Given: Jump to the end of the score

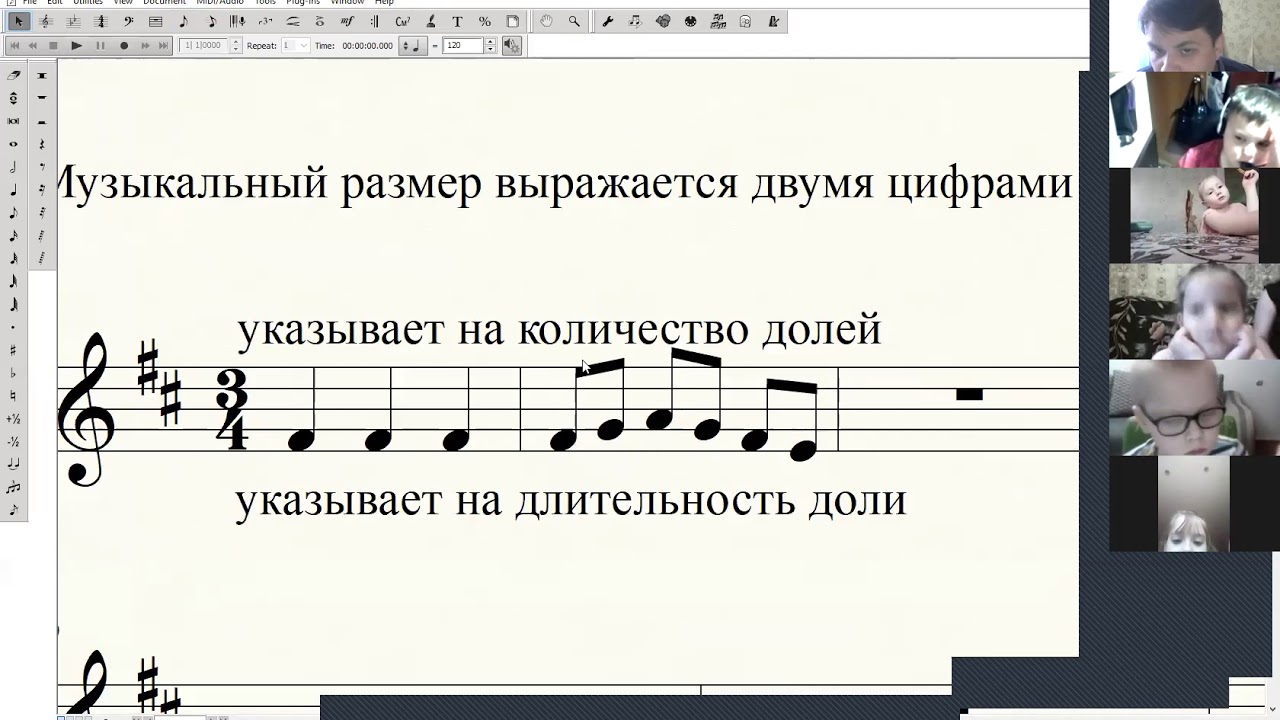Looking at the screenshot, I should [x=163, y=45].
